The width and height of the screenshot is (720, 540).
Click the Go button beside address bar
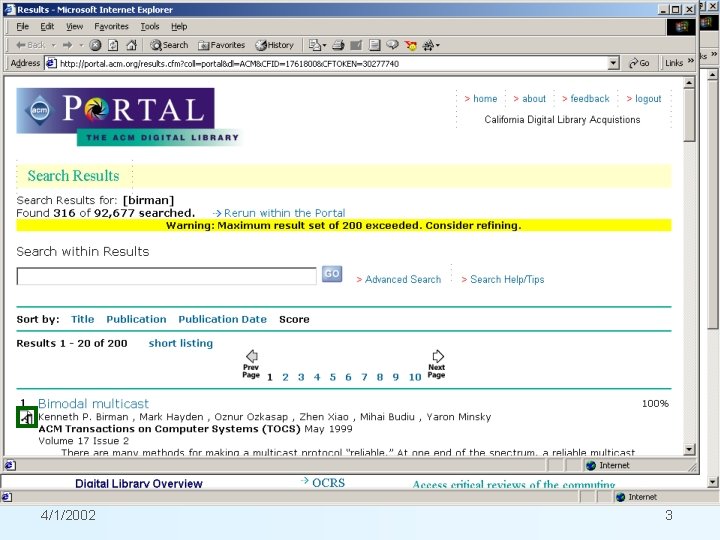tap(639, 63)
